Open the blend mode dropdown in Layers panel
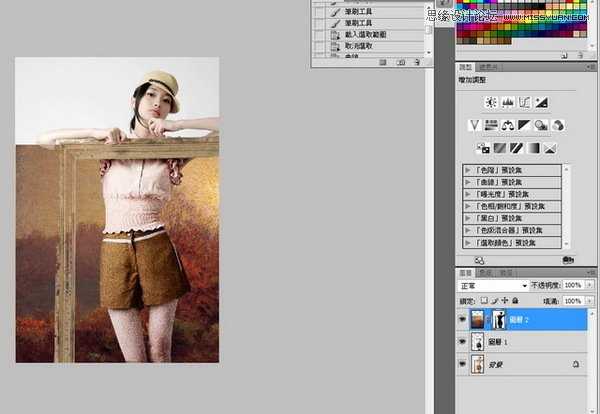This screenshot has width=600, height=414. [491, 285]
